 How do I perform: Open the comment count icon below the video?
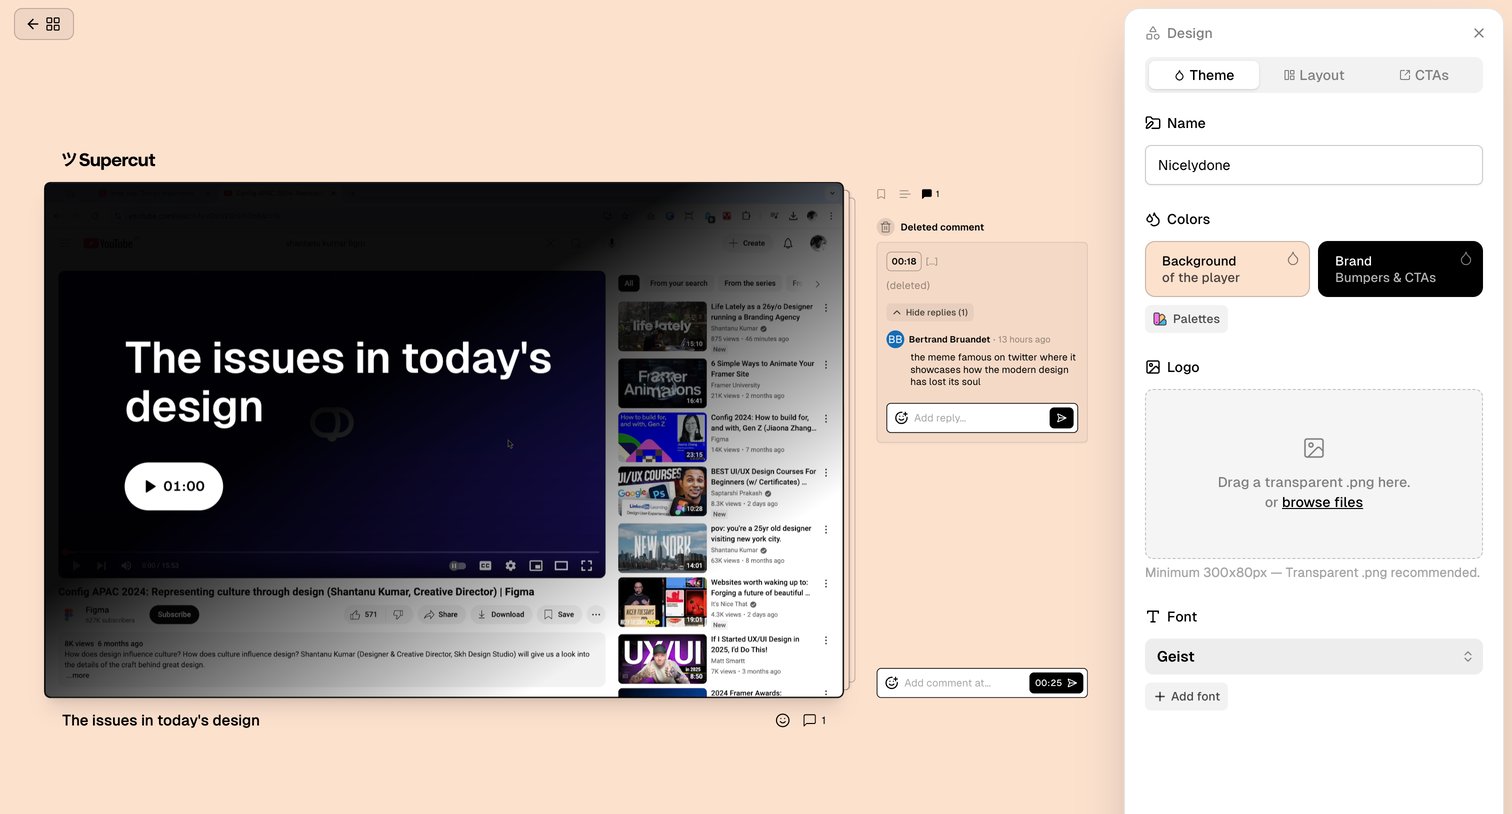pyautogui.click(x=814, y=720)
